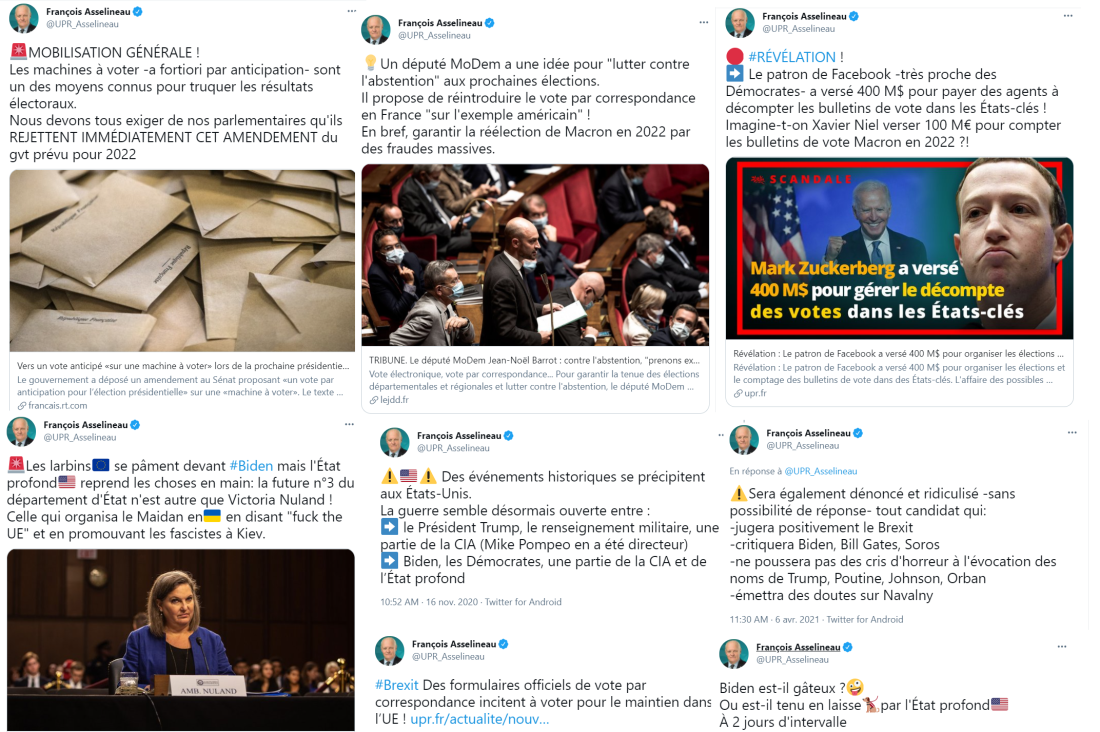Open the #Brexit hashtag link

tap(396, 685)
